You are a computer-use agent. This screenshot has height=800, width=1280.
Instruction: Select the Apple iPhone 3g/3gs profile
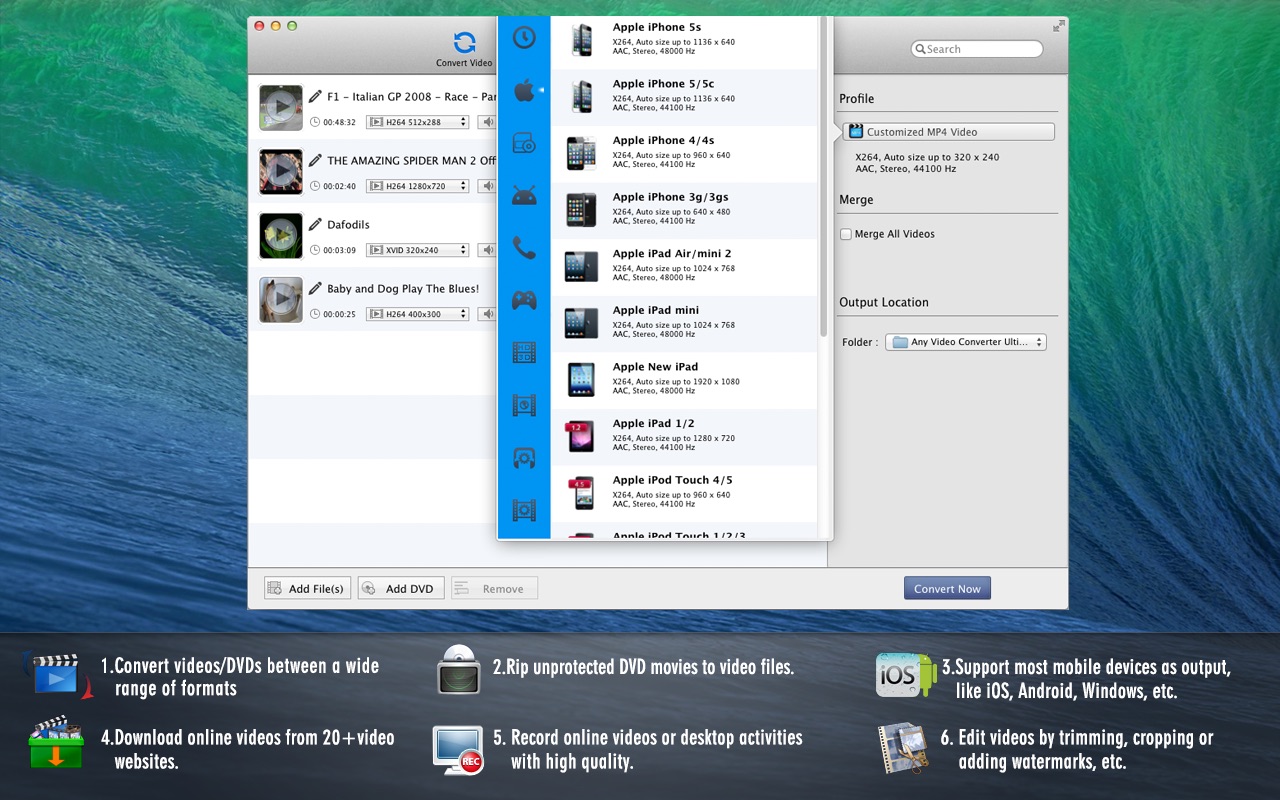(x=684, y=210)
